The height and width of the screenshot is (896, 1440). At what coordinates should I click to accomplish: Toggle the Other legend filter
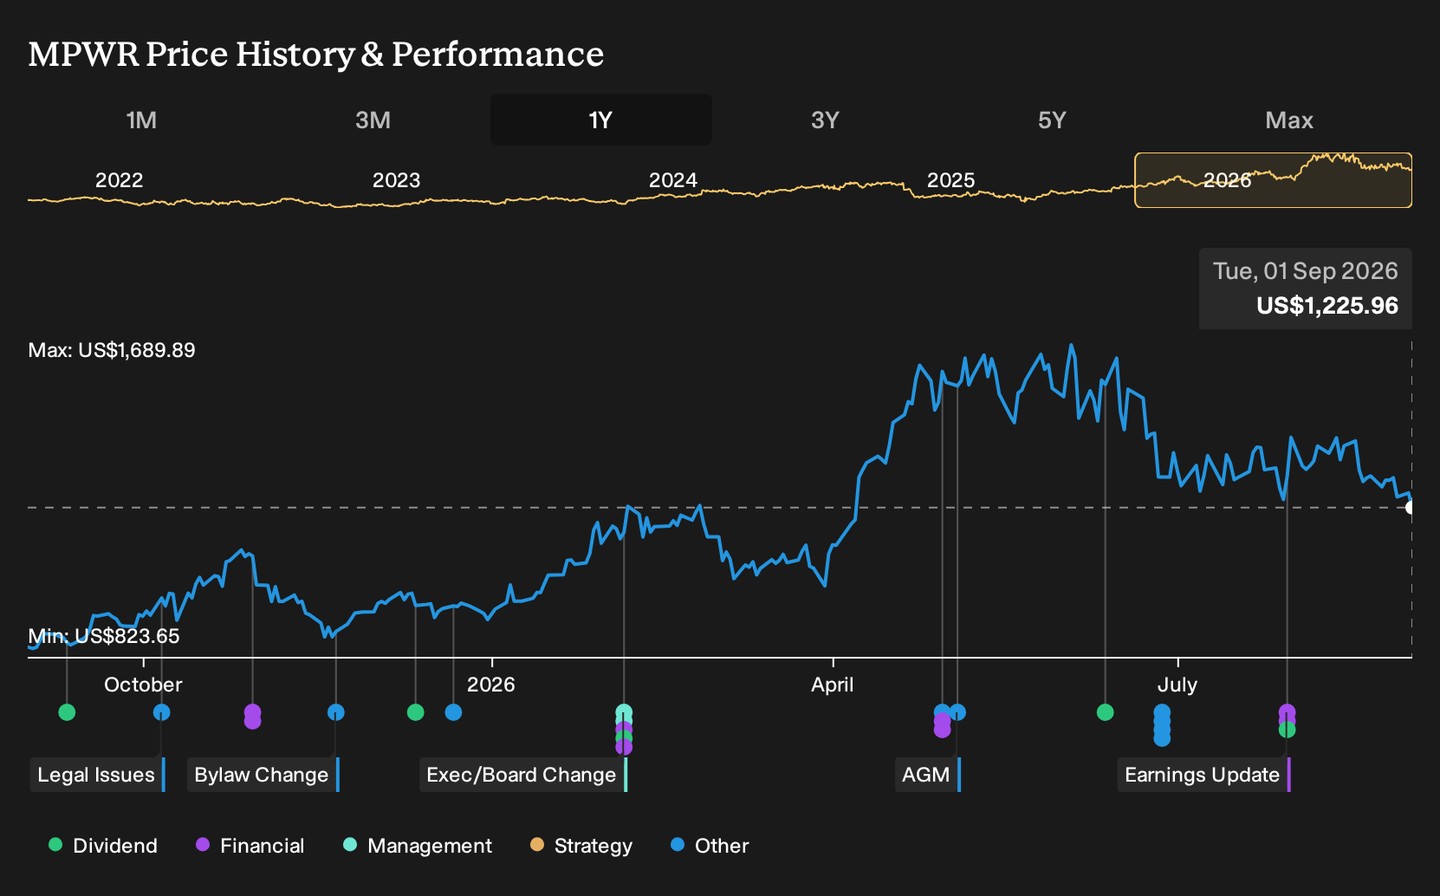point(710,846)
